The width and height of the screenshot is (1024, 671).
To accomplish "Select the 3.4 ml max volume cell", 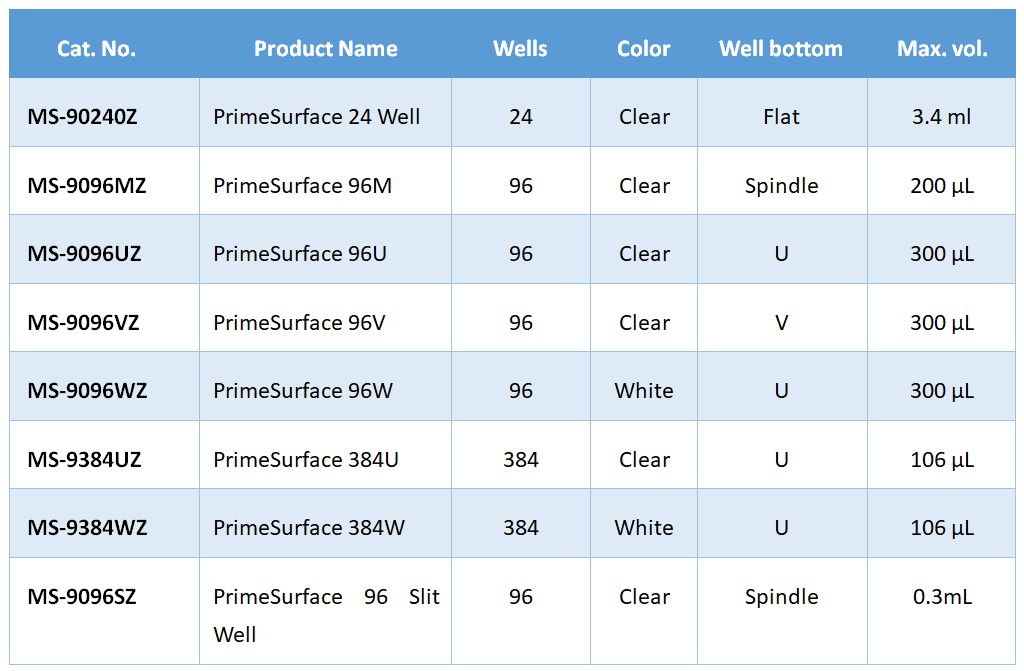I will pyautogui.click(x=942, y=117).
